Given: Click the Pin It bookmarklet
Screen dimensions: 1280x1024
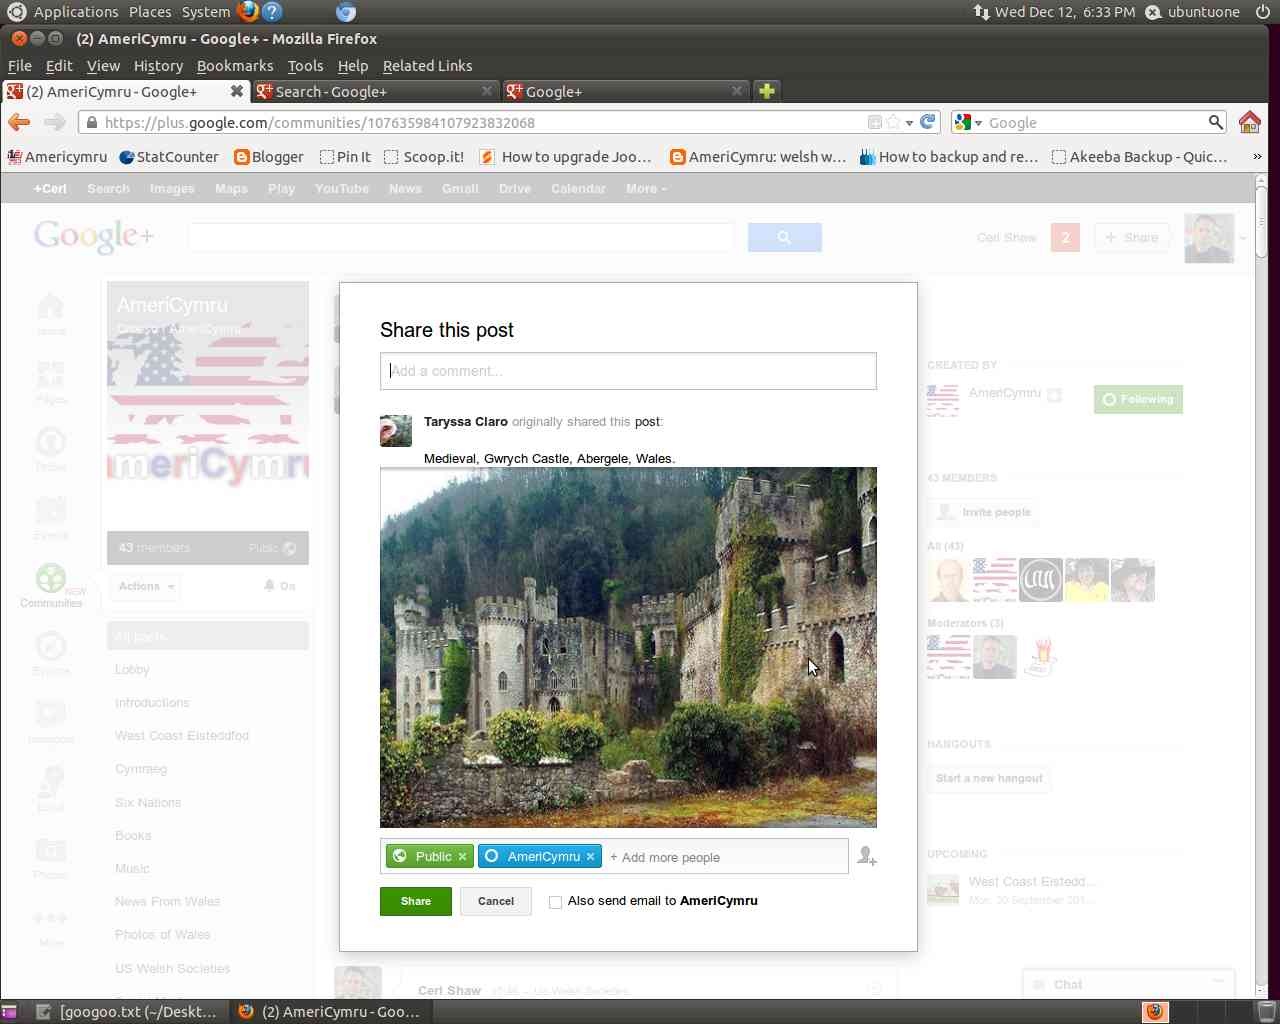Looking at the screenshot, I should click(x=345, y=157).
